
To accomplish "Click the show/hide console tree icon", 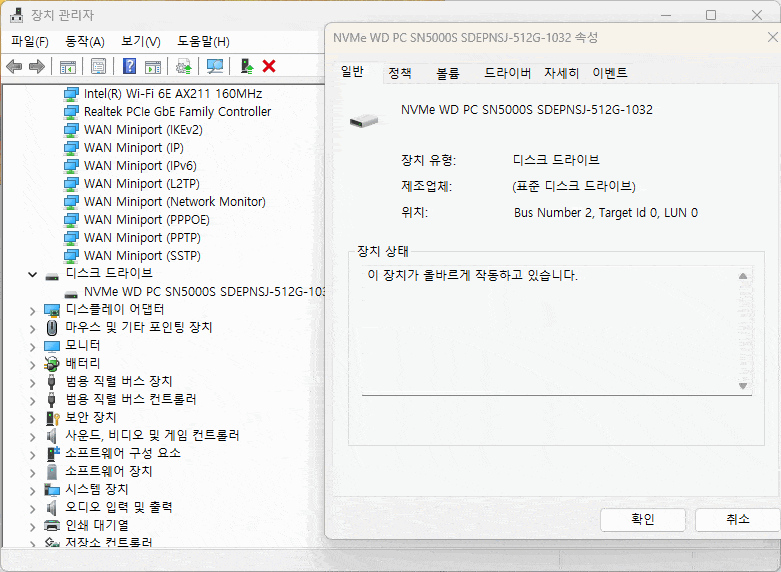I will 68,66.
